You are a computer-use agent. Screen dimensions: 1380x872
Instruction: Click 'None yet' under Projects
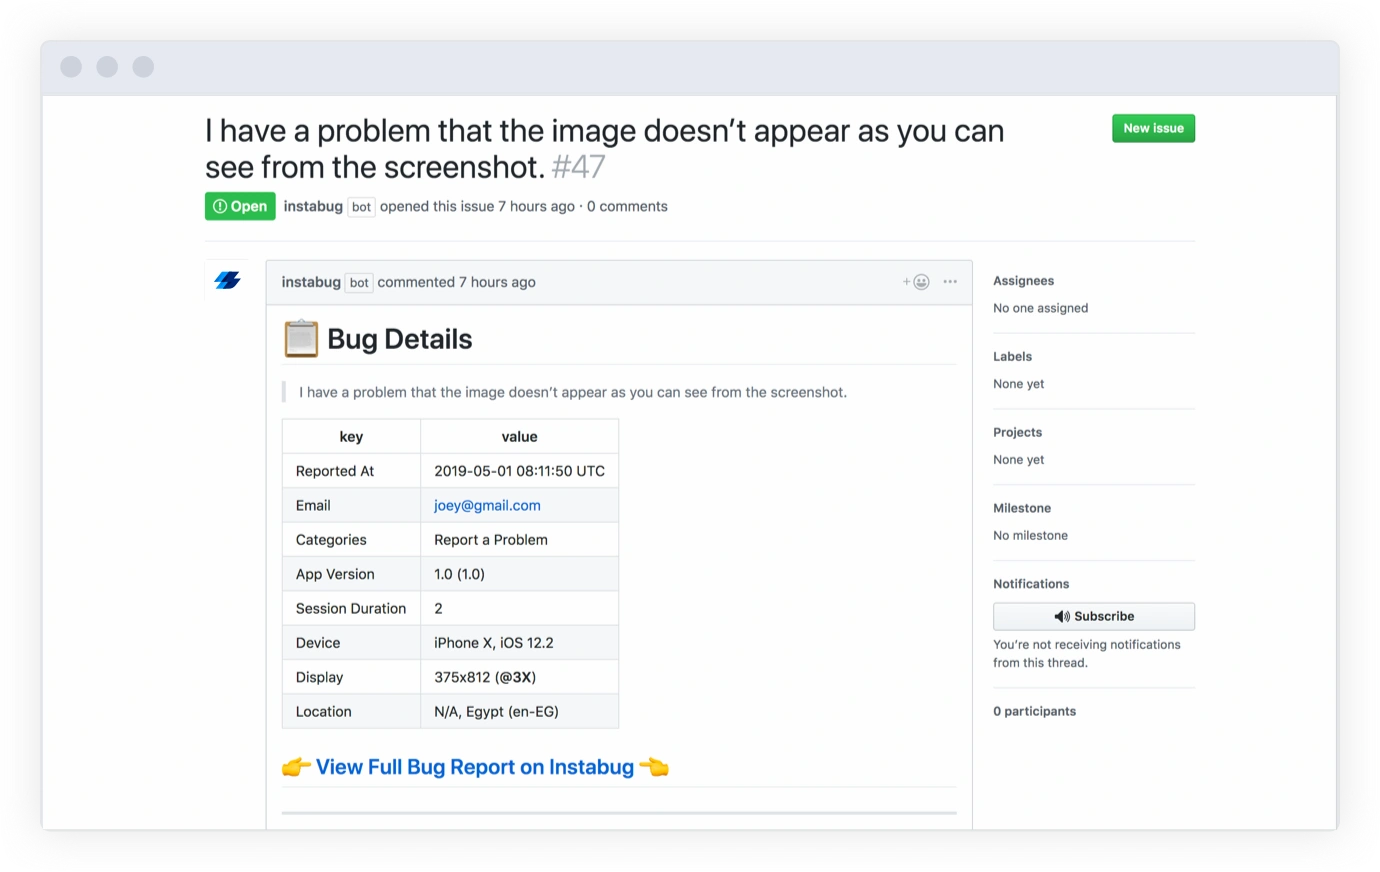pyautogui.click(x=1018, y=460)
